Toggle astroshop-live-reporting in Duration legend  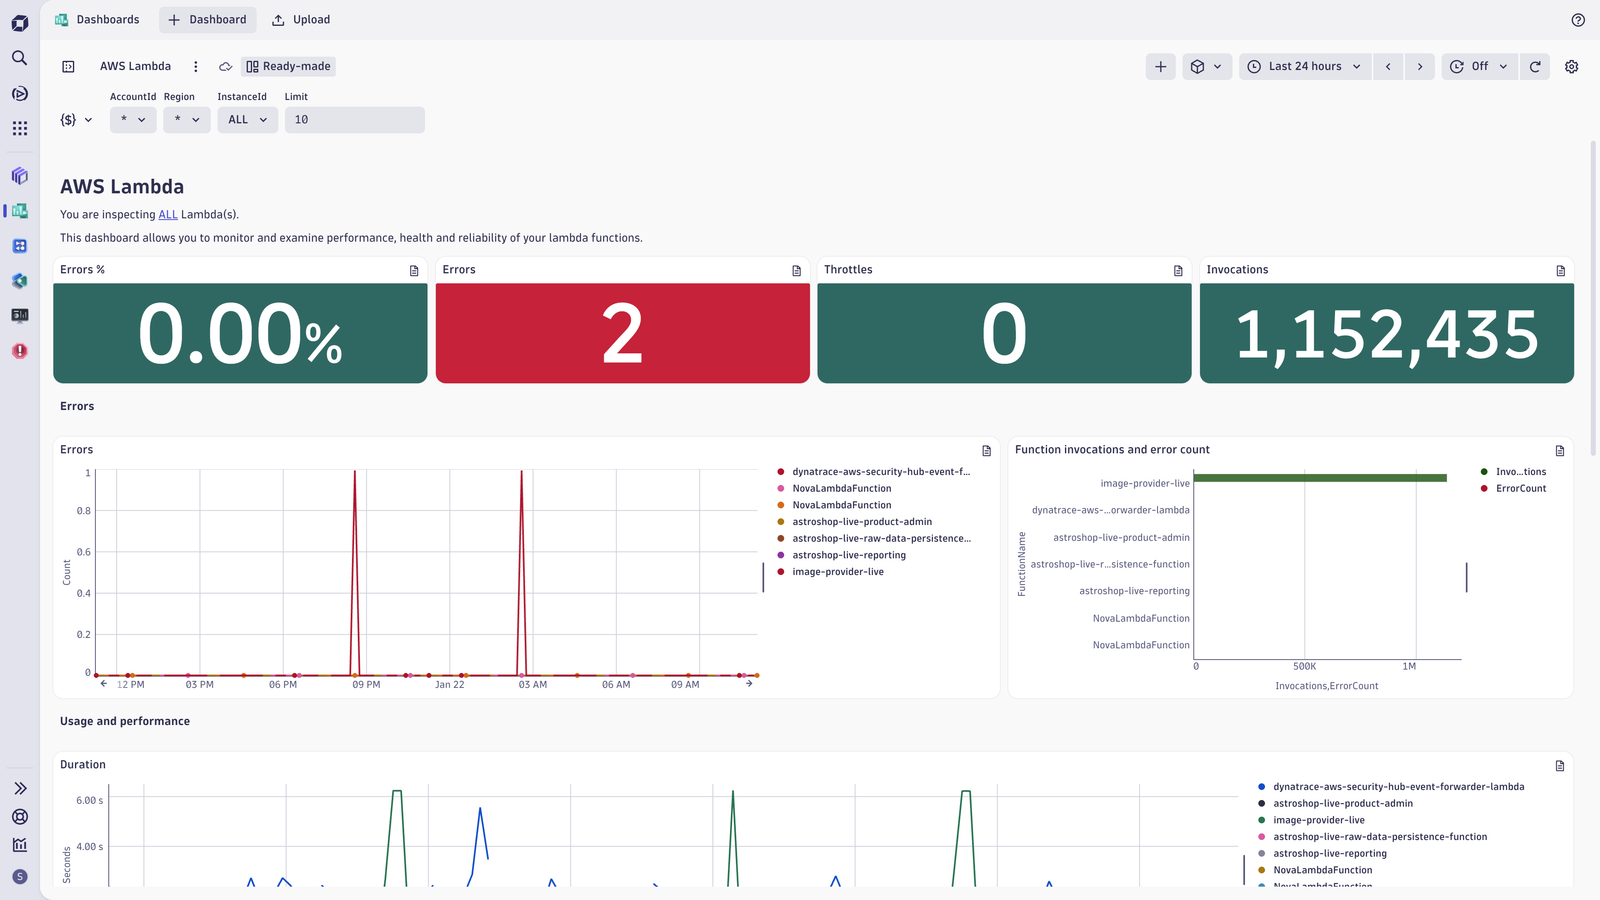[x=1322, y=854]
